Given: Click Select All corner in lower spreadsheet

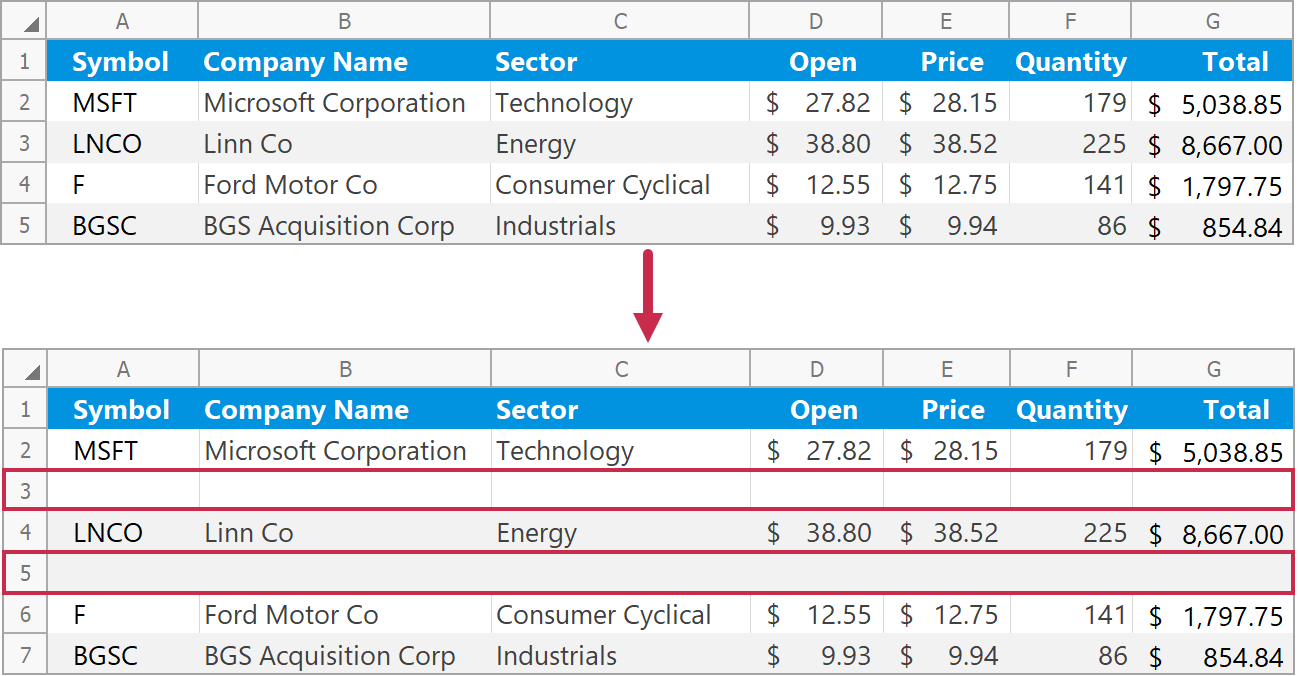Looking at the screenshot, I should [x=25, y=369].
